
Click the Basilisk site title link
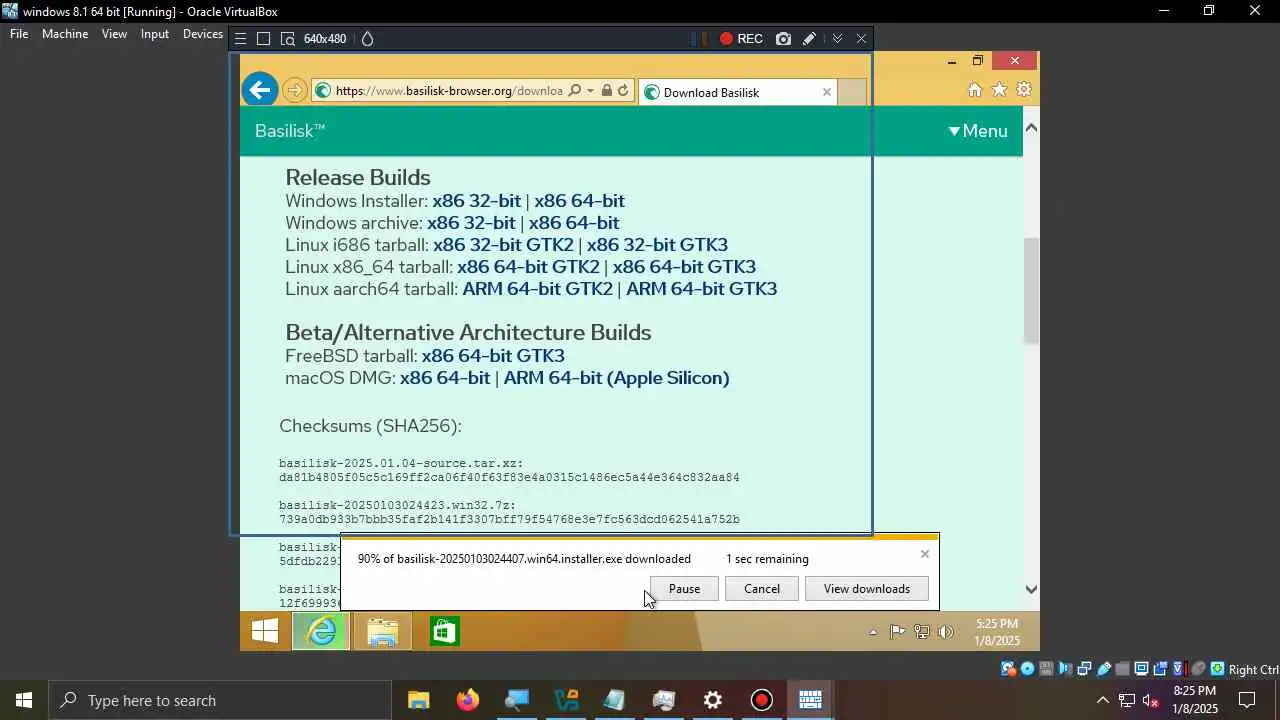coord(290,131)
